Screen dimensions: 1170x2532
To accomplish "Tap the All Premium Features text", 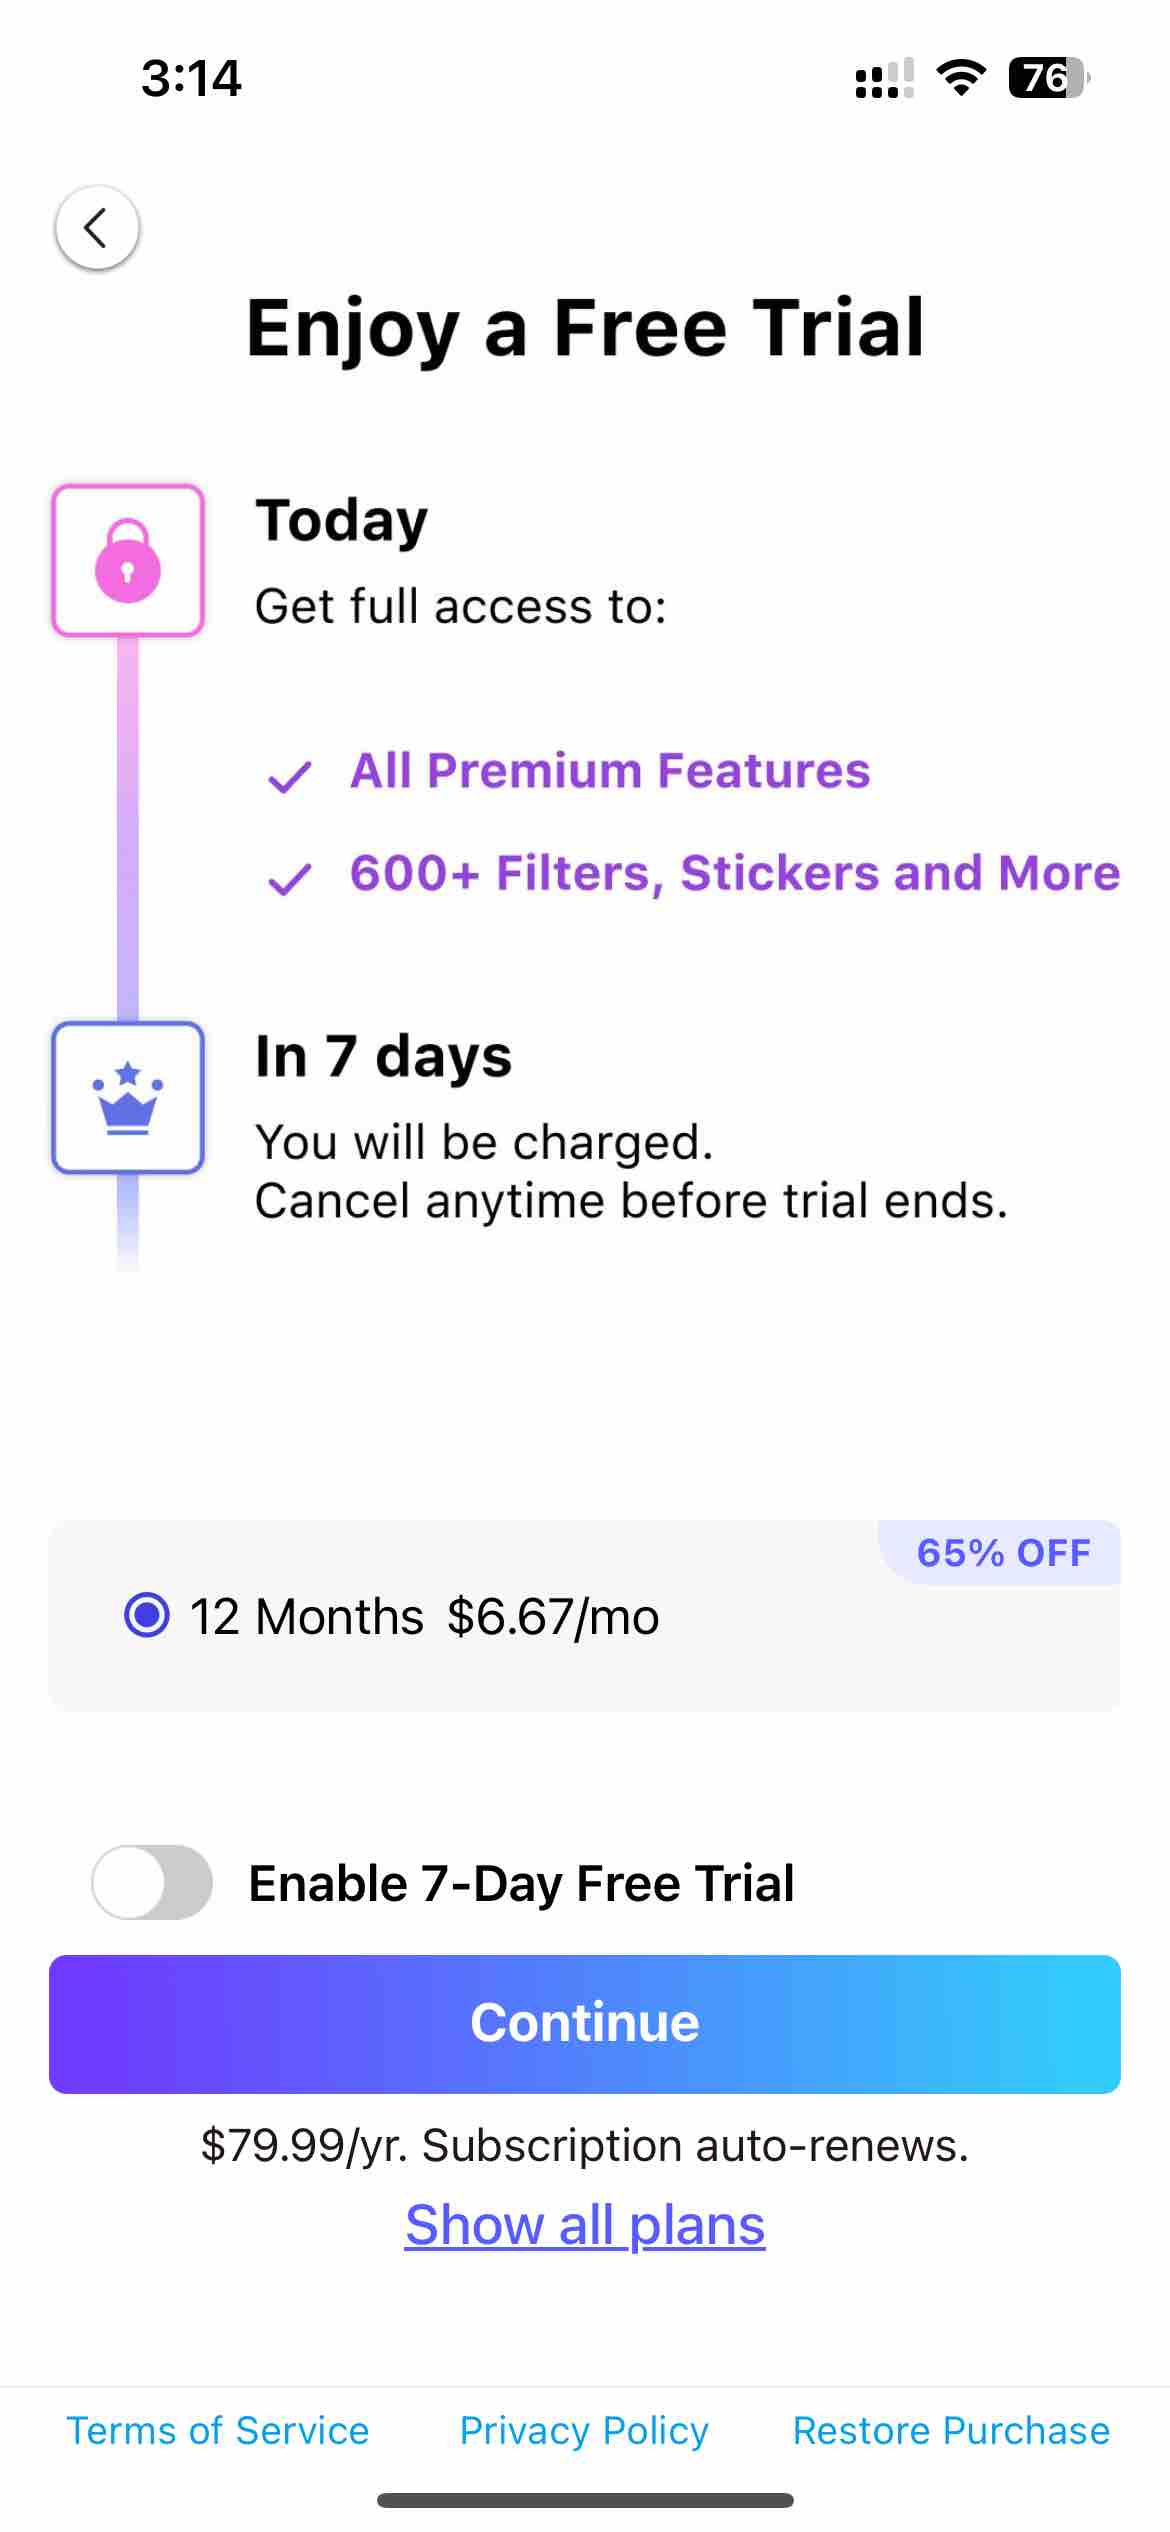I will pos(610,771).
